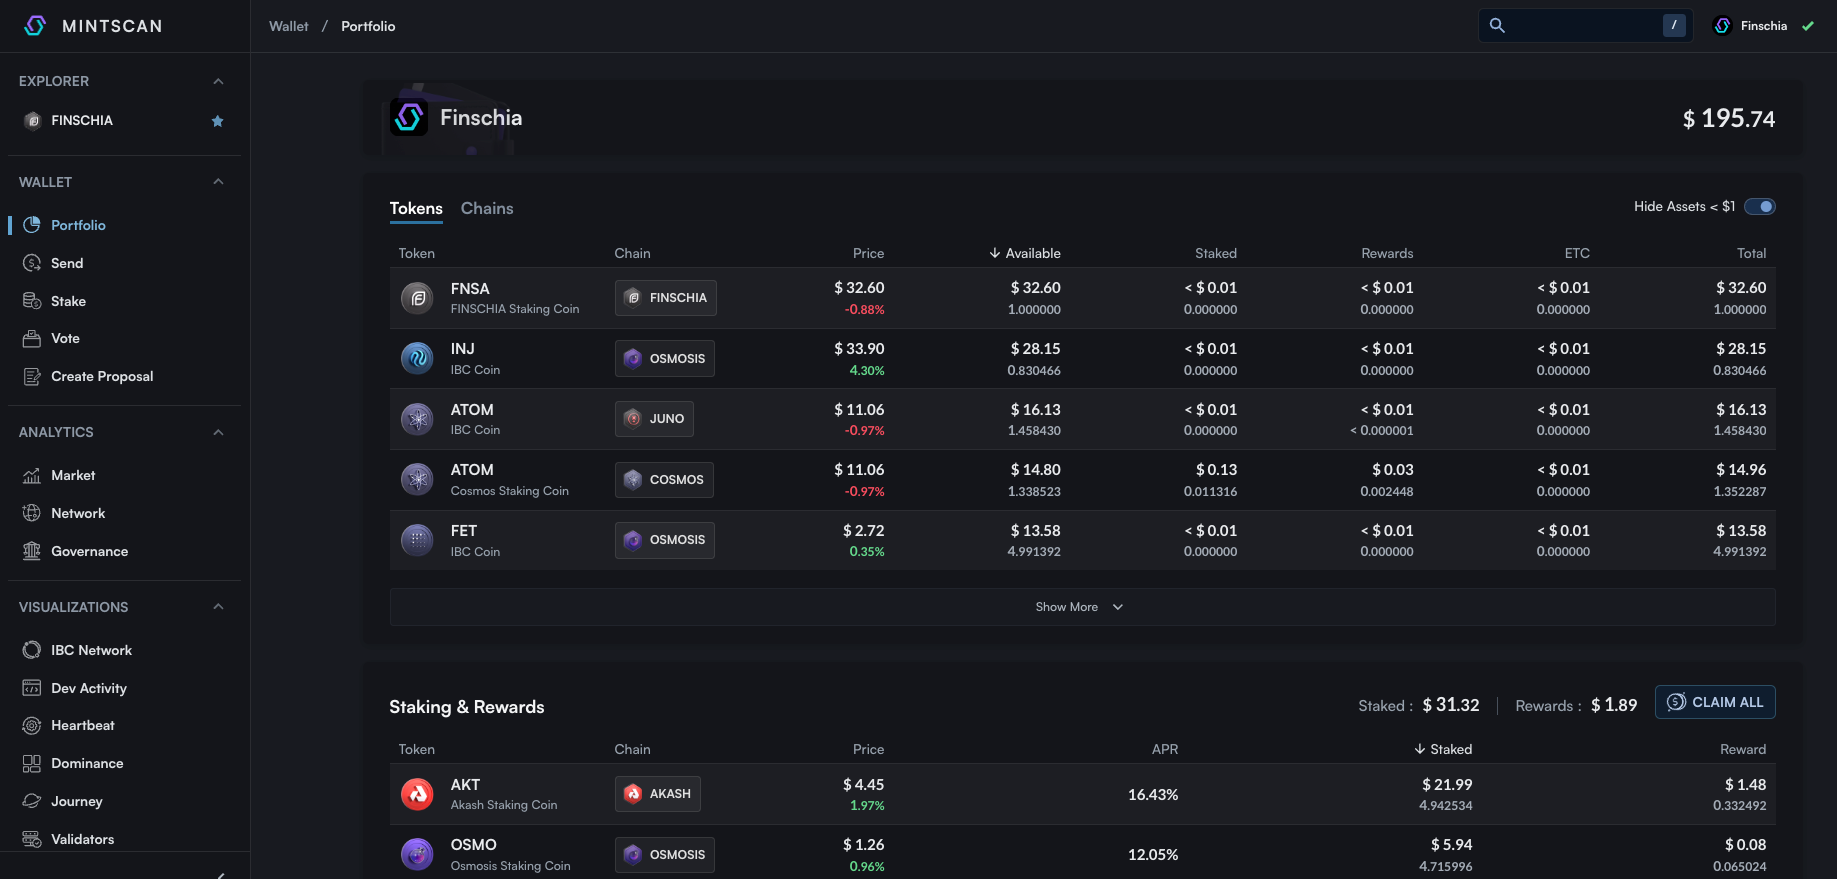Image resolution: width=1837 pixels, height=879 pixels.
Task: Click the Wallet breadcrumb link
Action: coord(289,26)
